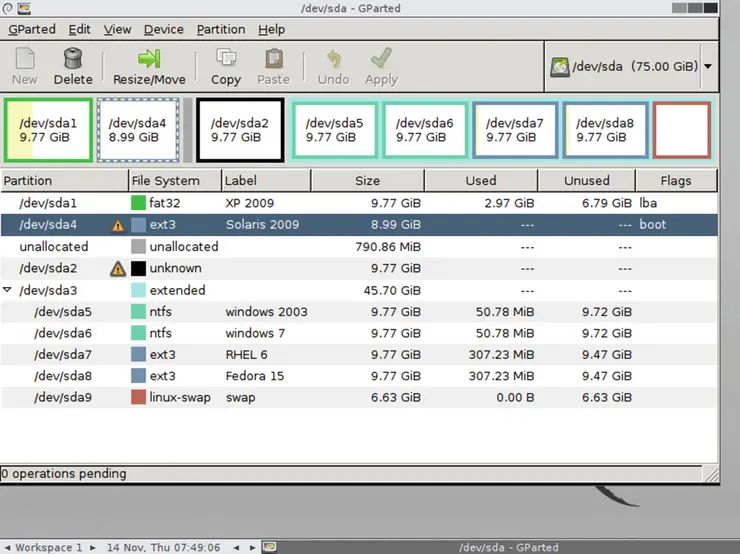Select the red linux-swap block in disk map

coord(681,130)
